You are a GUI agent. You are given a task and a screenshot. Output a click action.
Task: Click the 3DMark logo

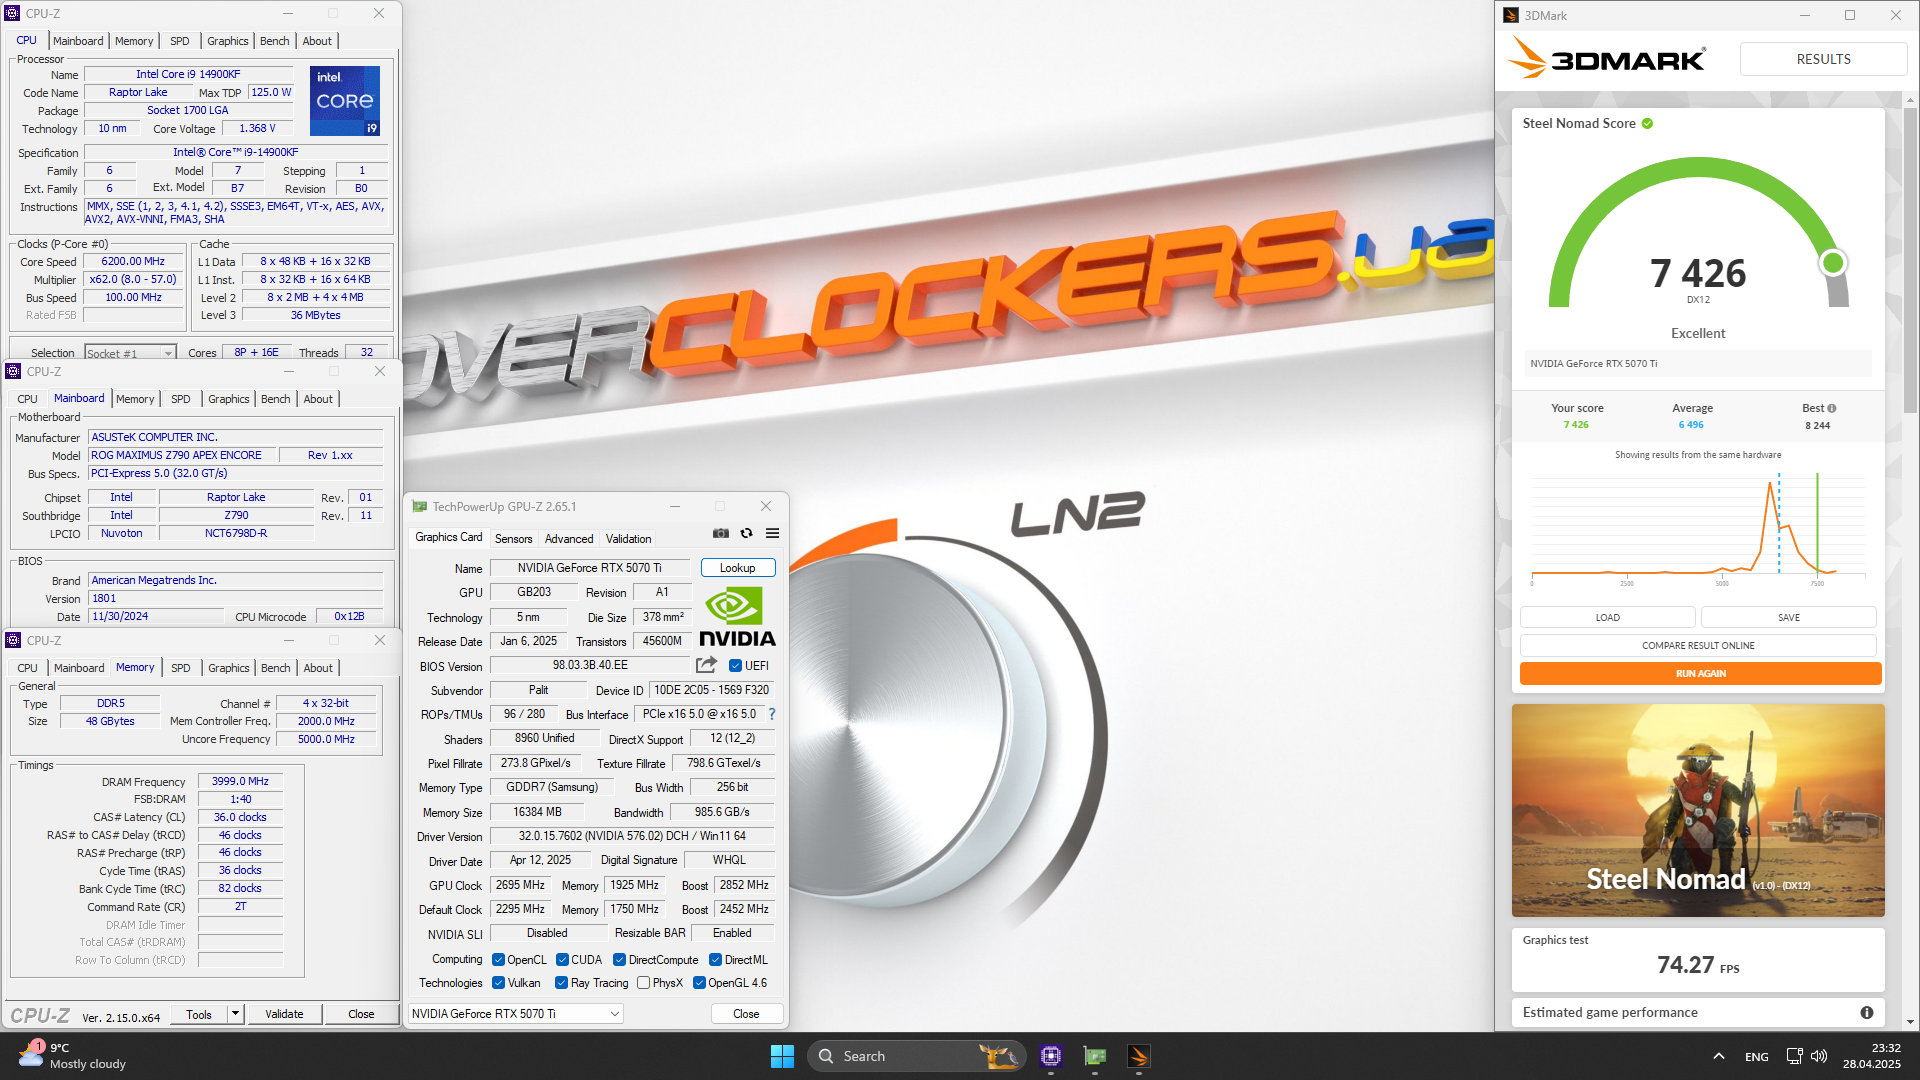coord(1607,59)
